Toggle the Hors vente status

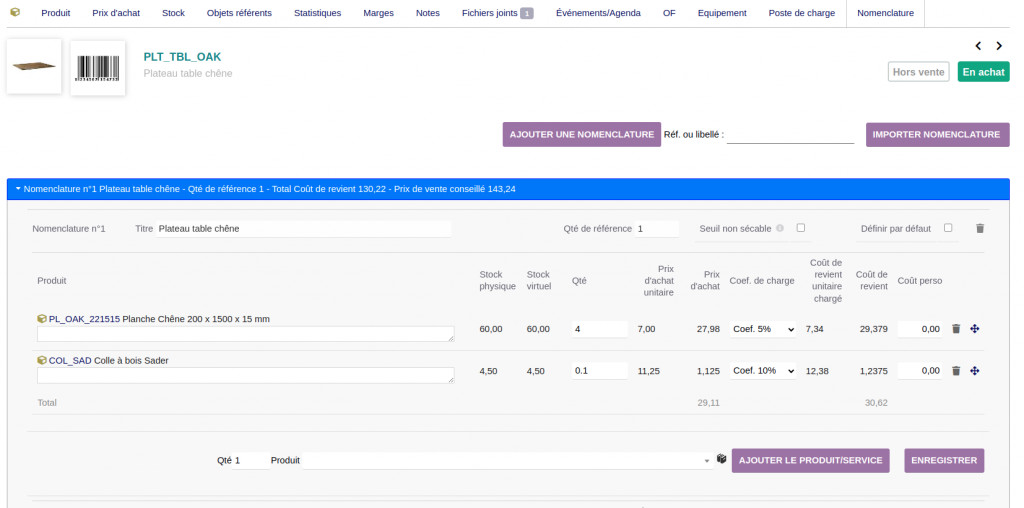click(x=918, y=72)
